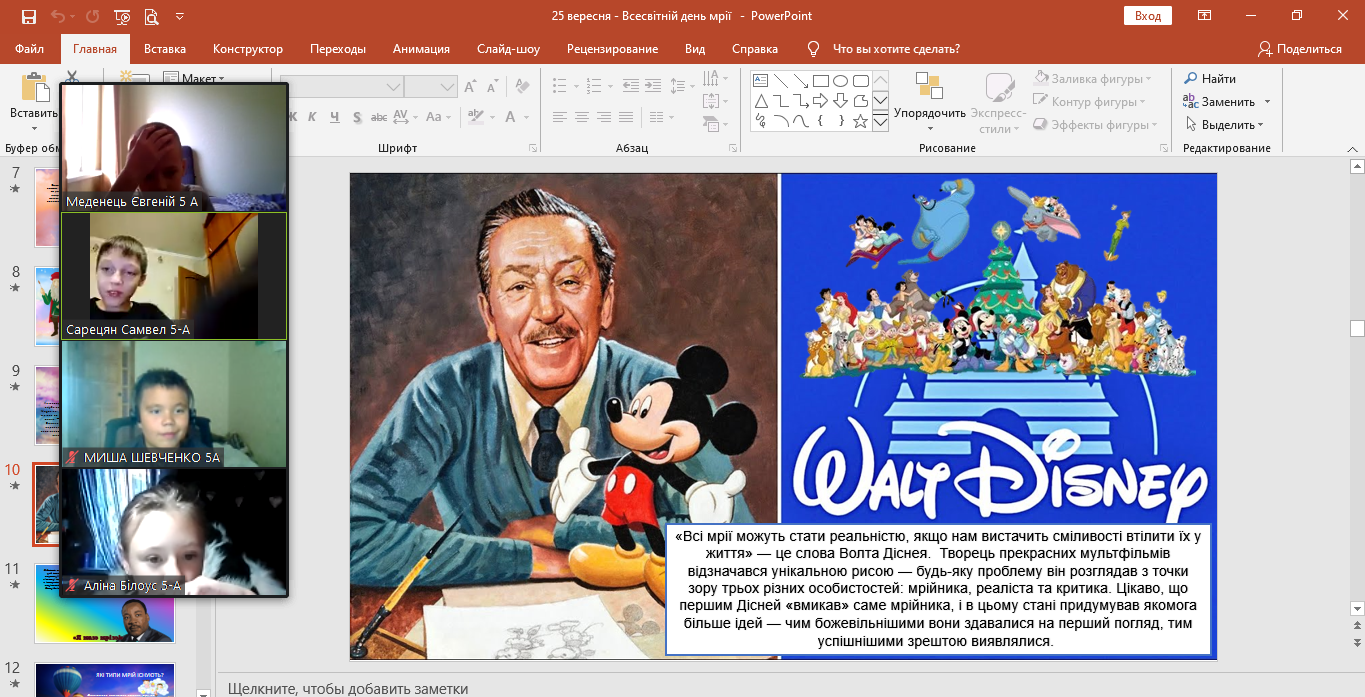1365x697 pixels.
Task: Redo the last action
Action: click(x=91, y=16)
